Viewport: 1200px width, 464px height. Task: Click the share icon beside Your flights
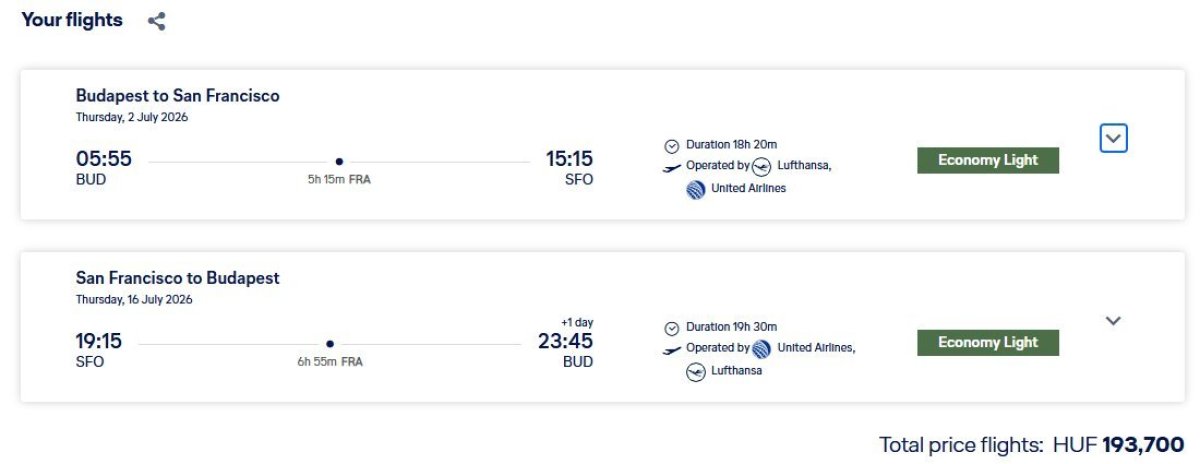tap(156, 21)
